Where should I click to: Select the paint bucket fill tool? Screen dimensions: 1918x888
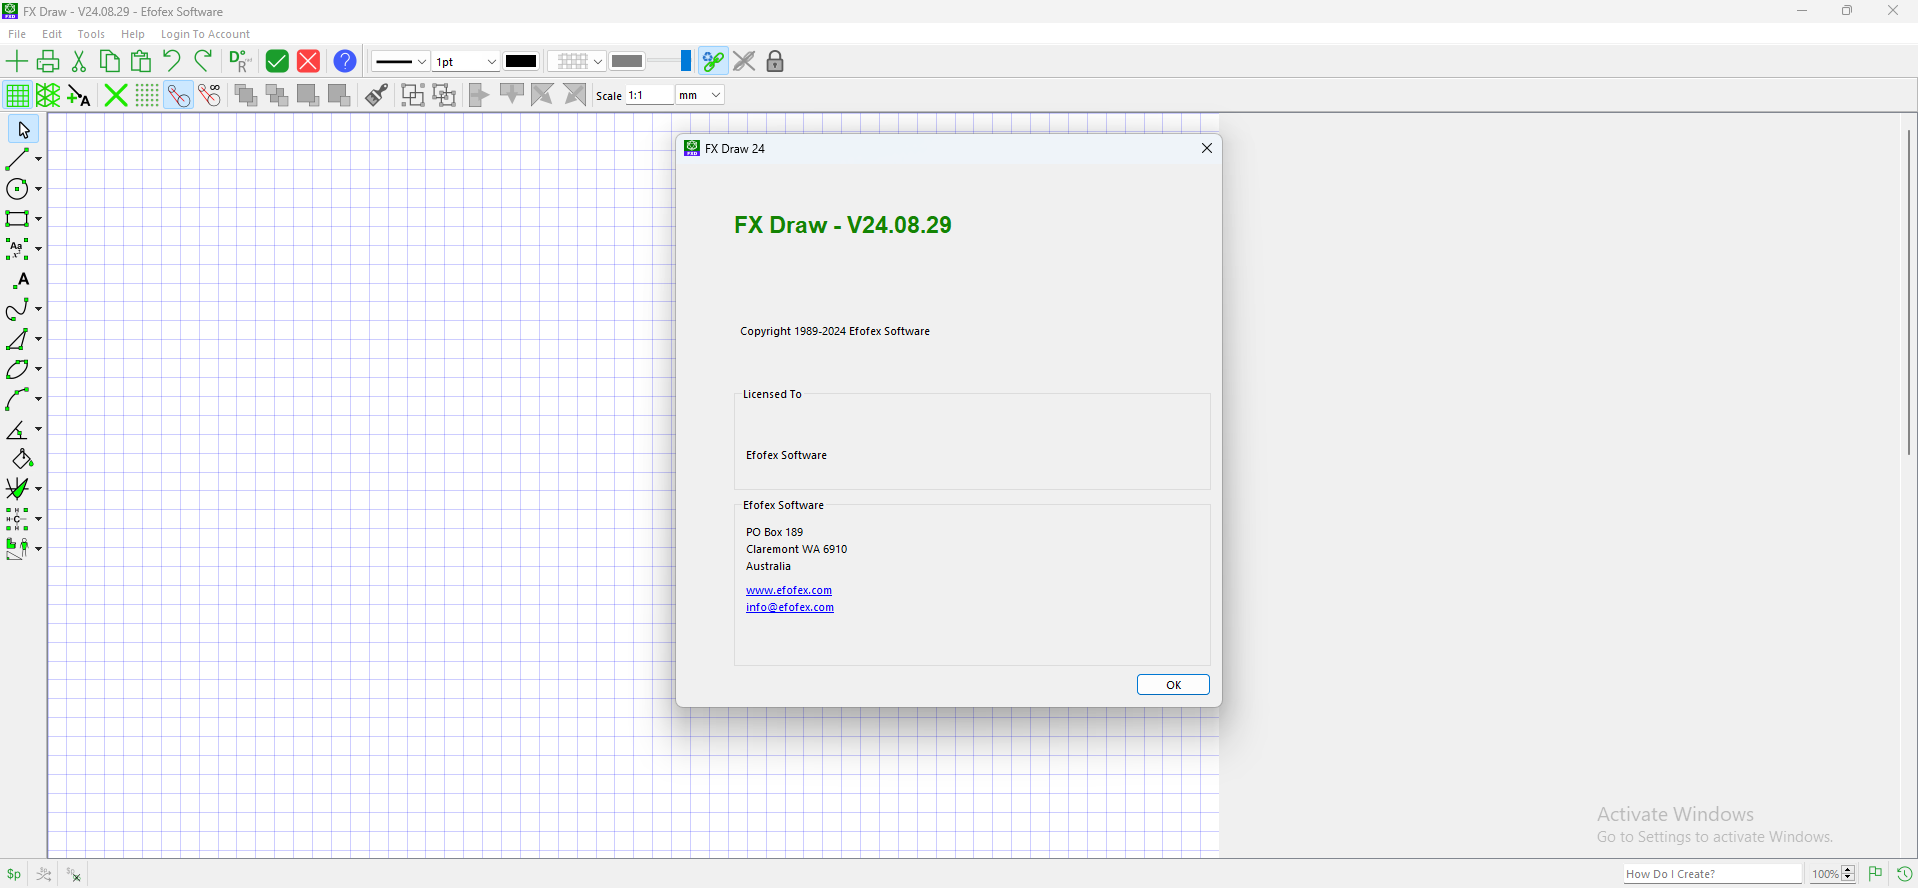coord(22,459)
